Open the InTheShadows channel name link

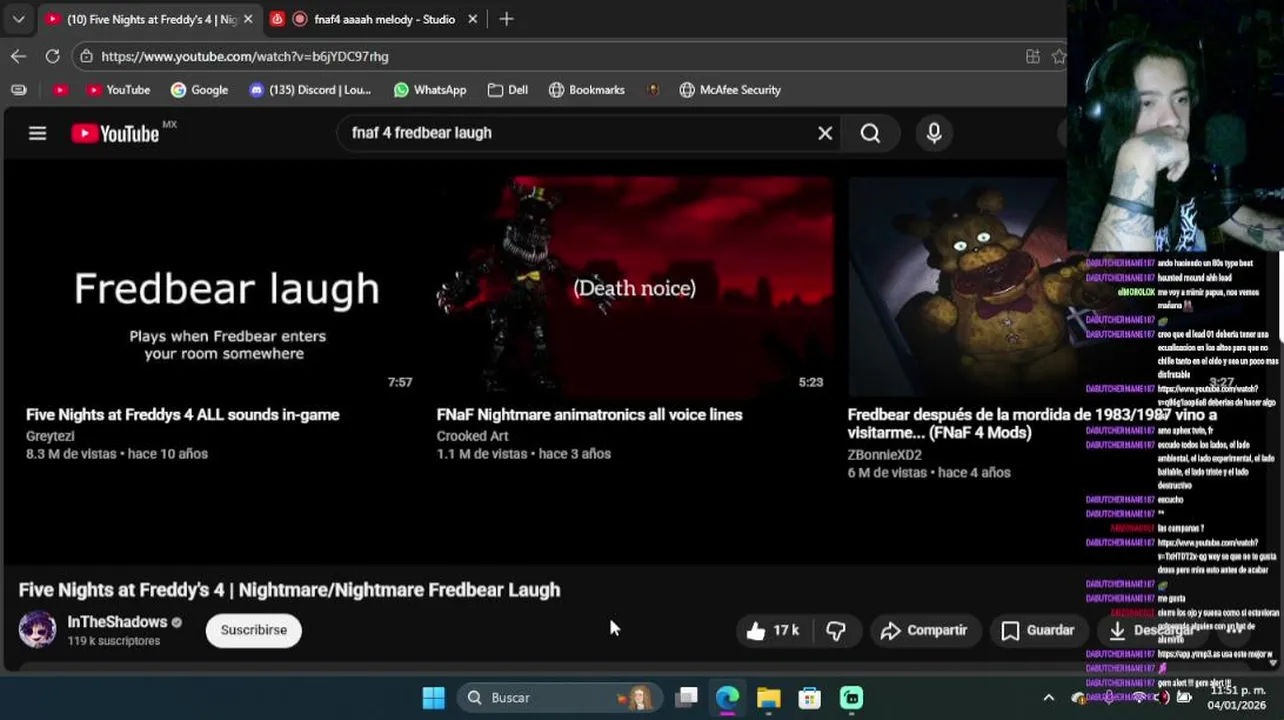[x=117, y=622]
